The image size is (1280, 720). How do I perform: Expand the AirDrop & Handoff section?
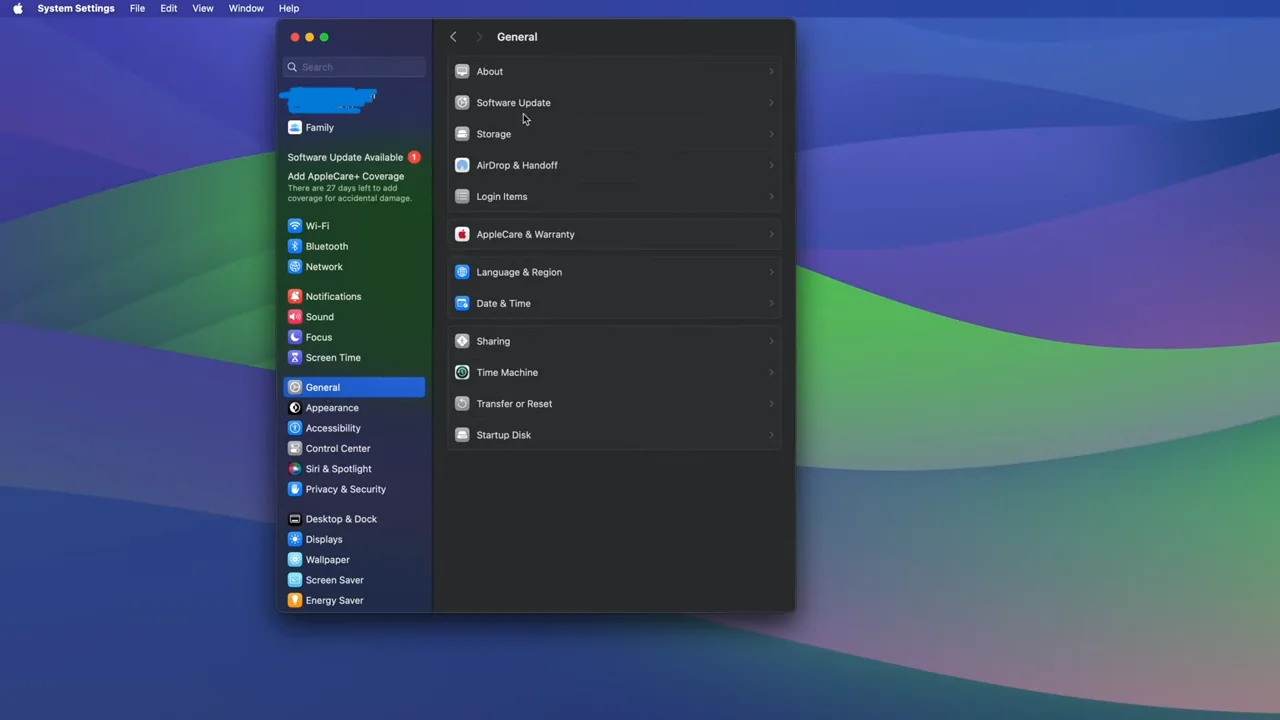pos(770,165)
